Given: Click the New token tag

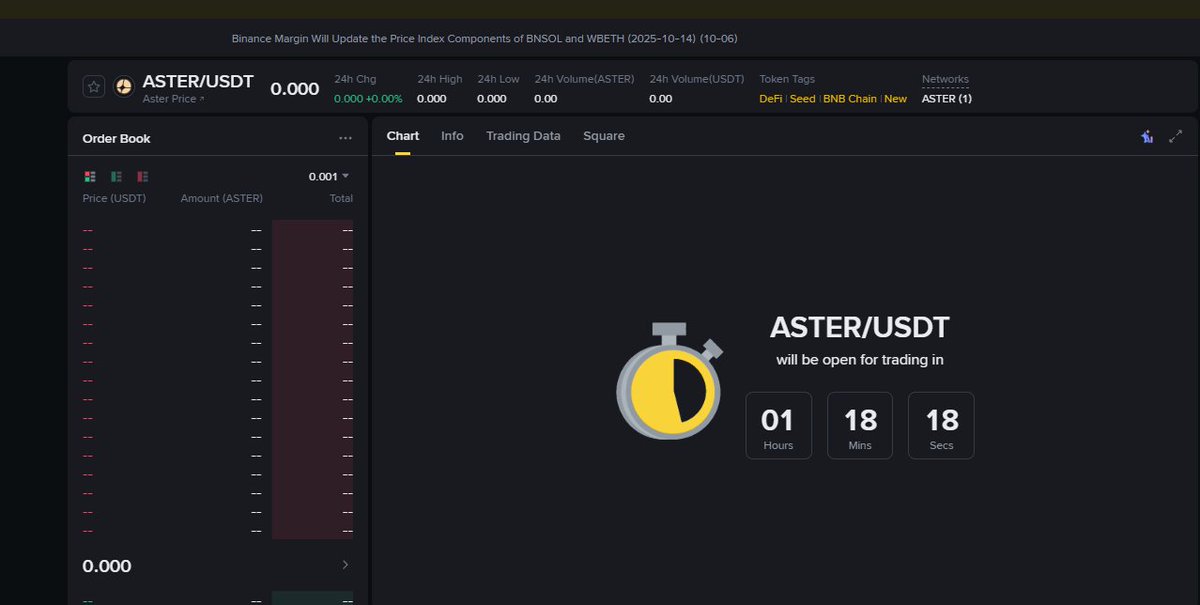Looking at the screenshot, I should (x=896, y=99).
